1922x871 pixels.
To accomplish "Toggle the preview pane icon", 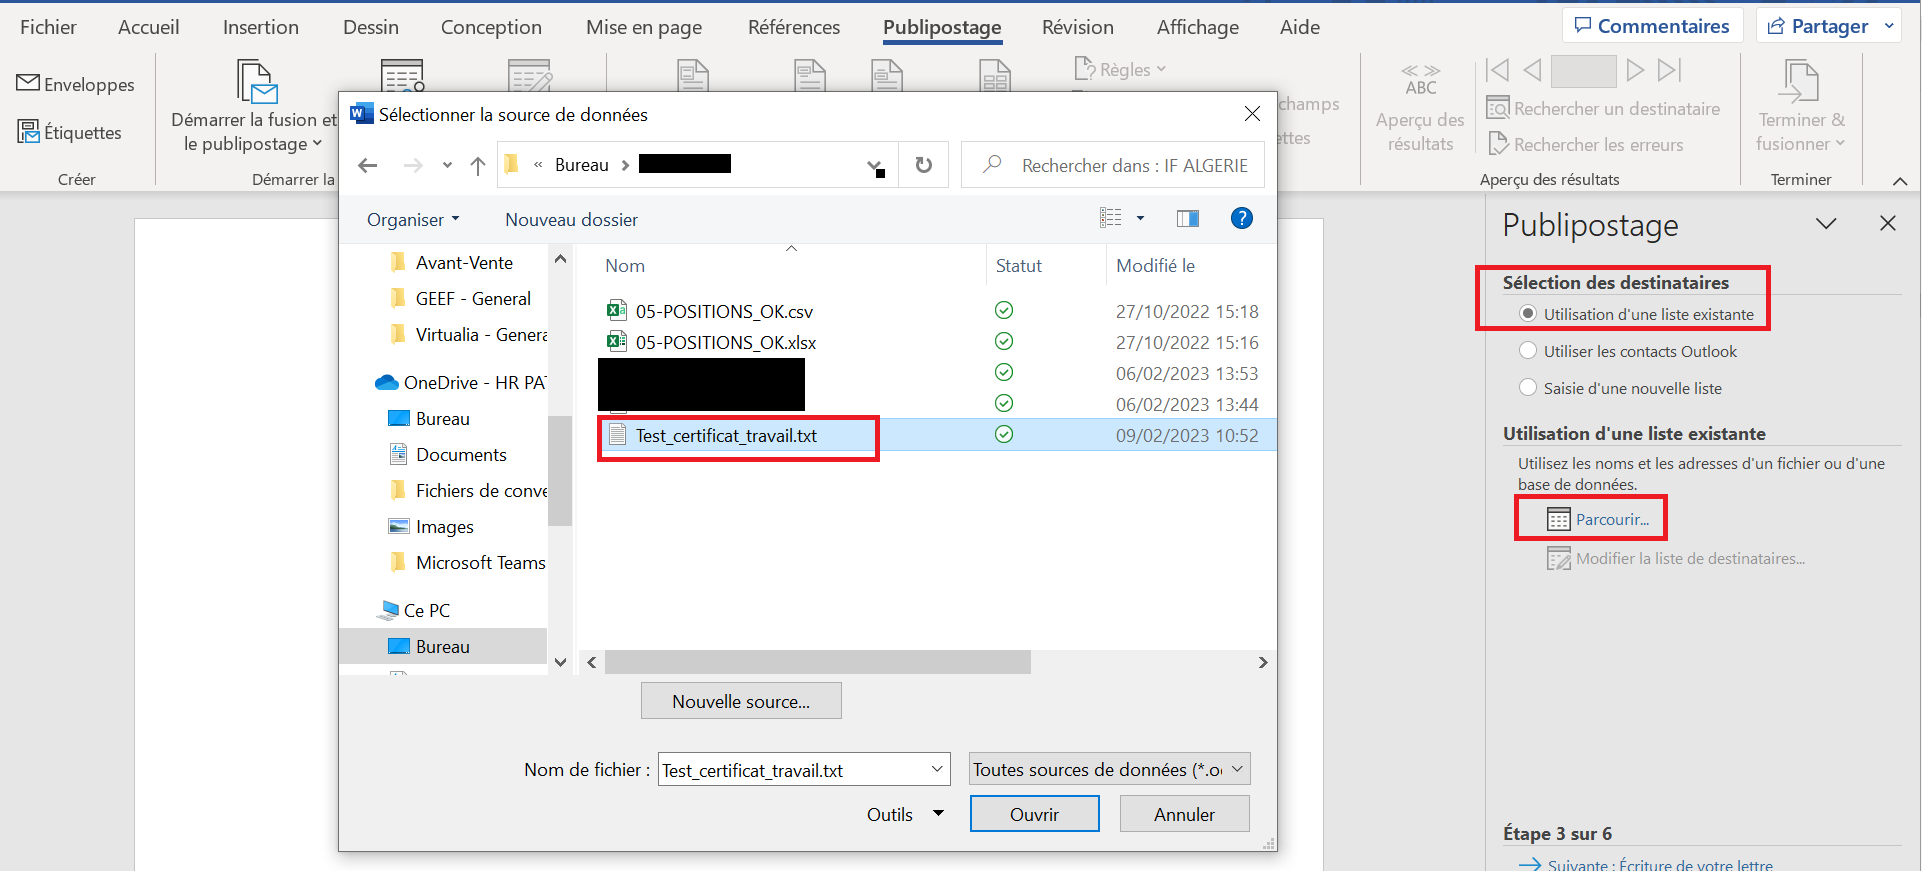I will click(1187, 219).
